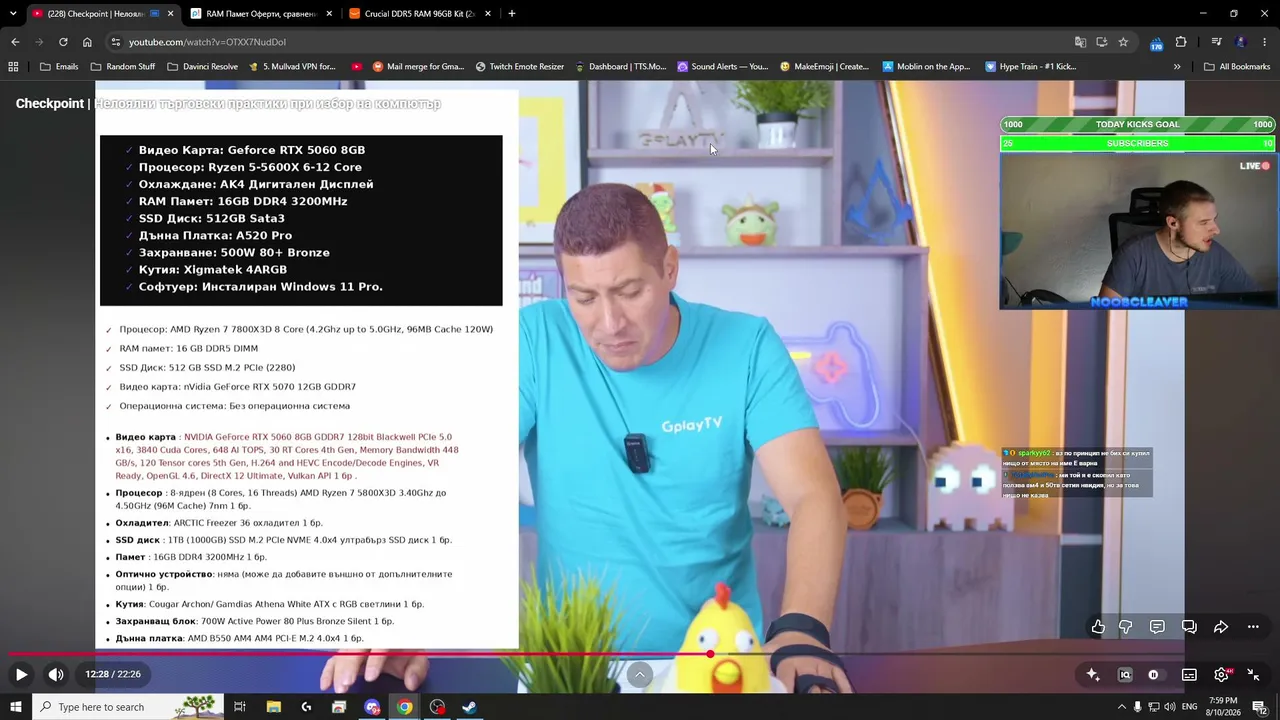Install the app via address bar icon
Viewport: 1280px width, 720px height.
coord(1102,42)
